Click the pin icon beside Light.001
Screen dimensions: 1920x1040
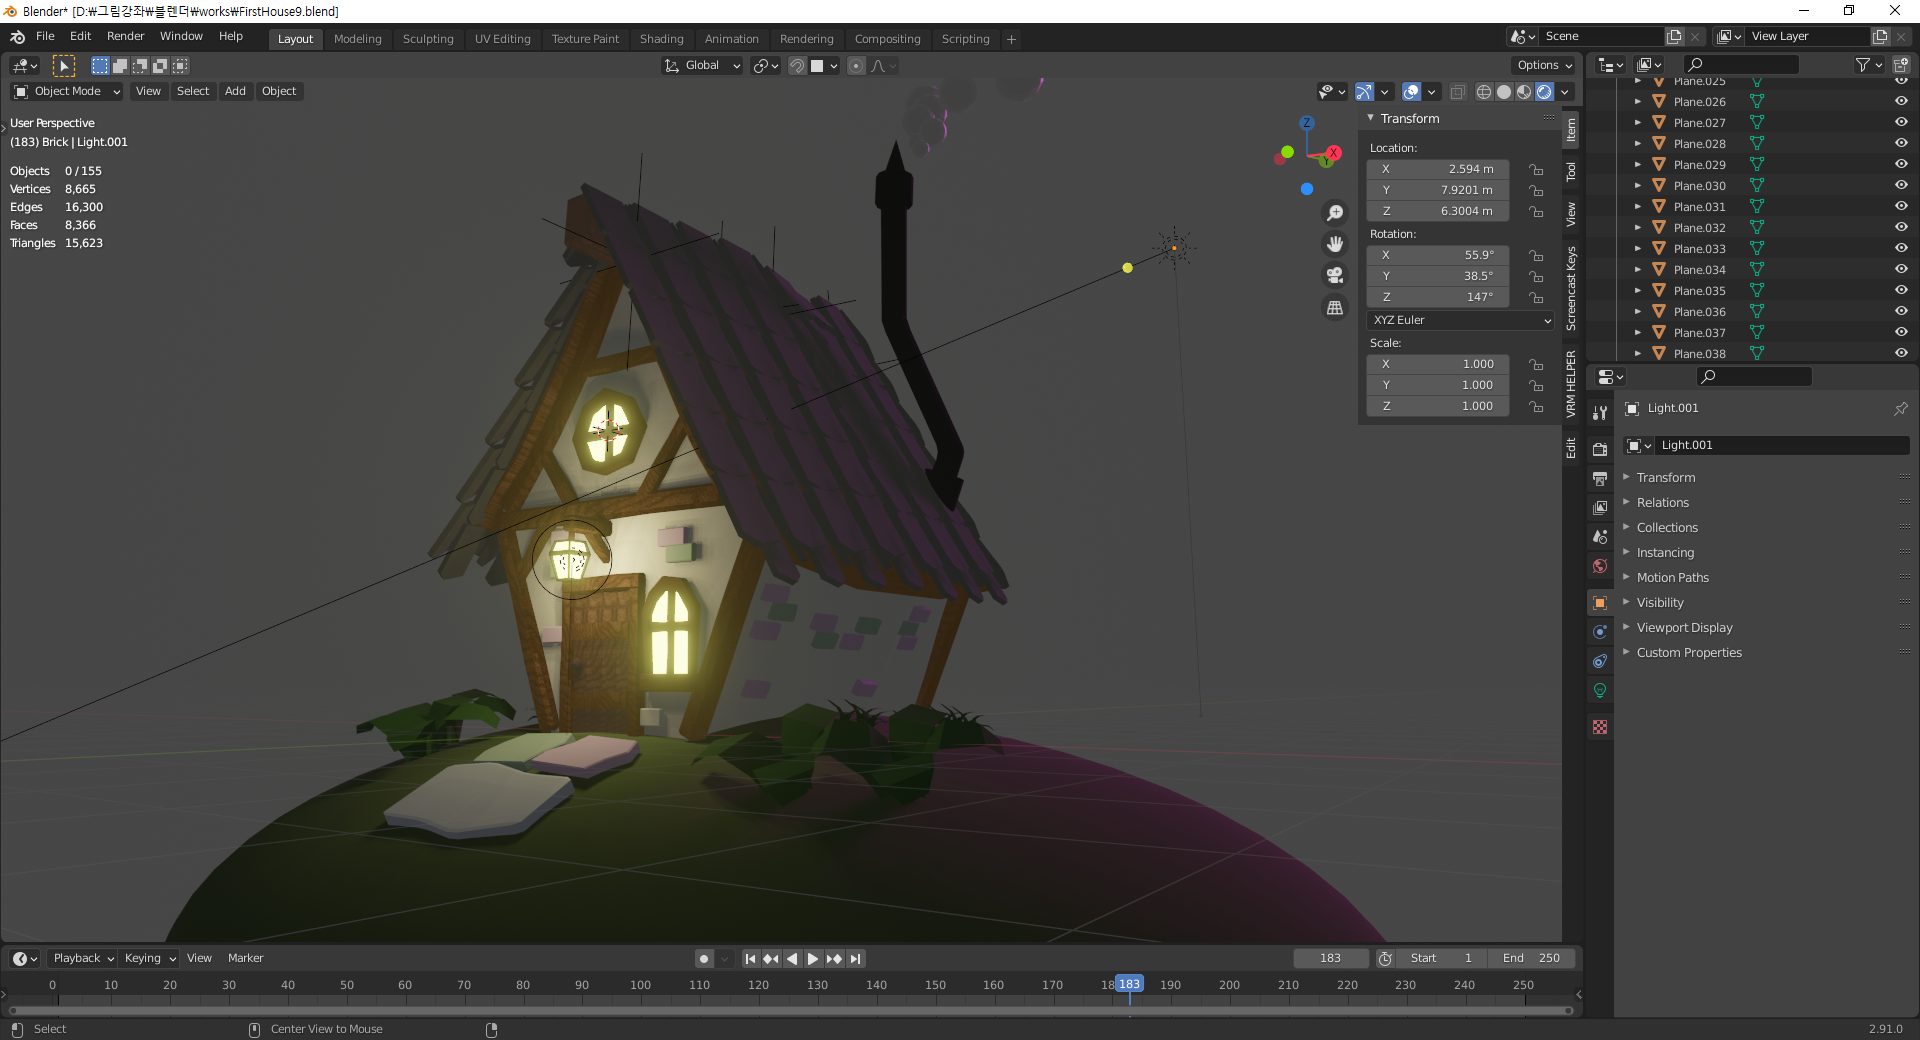coord(1901,408)
